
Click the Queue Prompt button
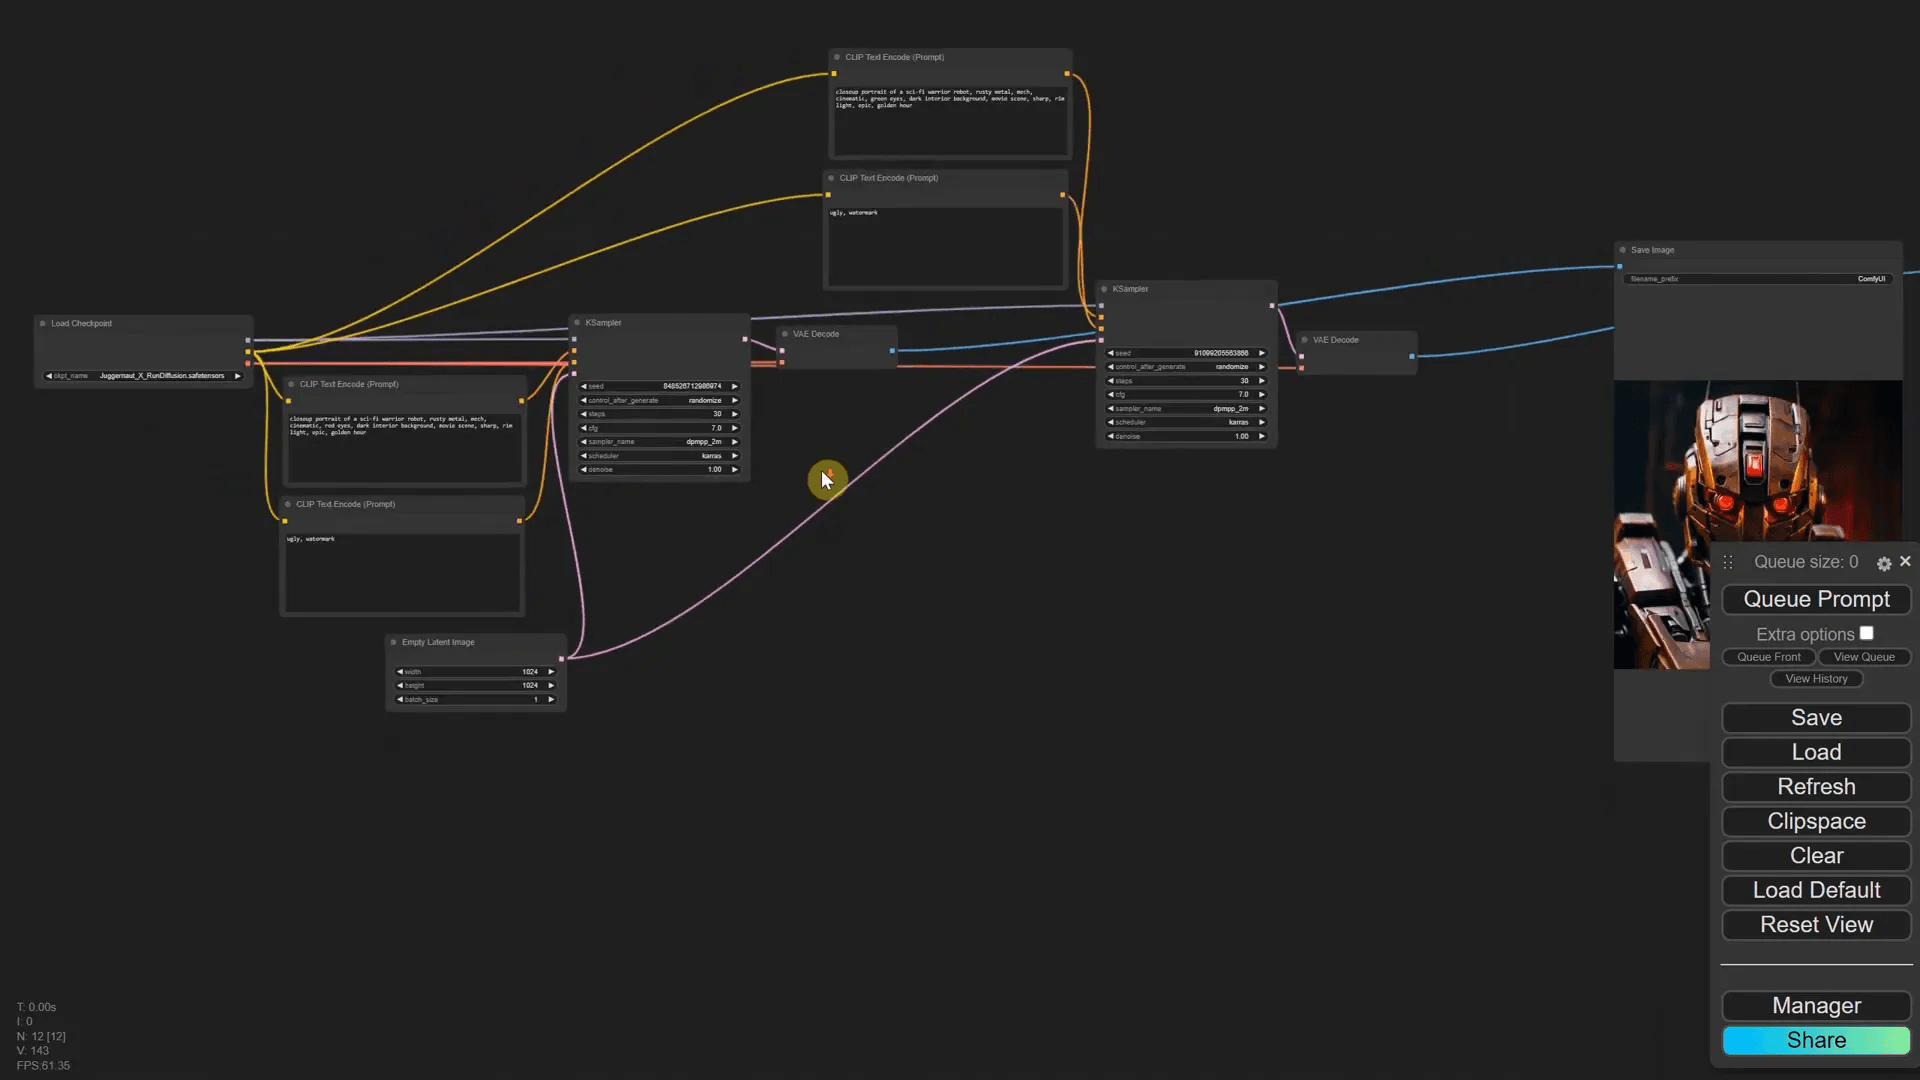click(1816, 599)
